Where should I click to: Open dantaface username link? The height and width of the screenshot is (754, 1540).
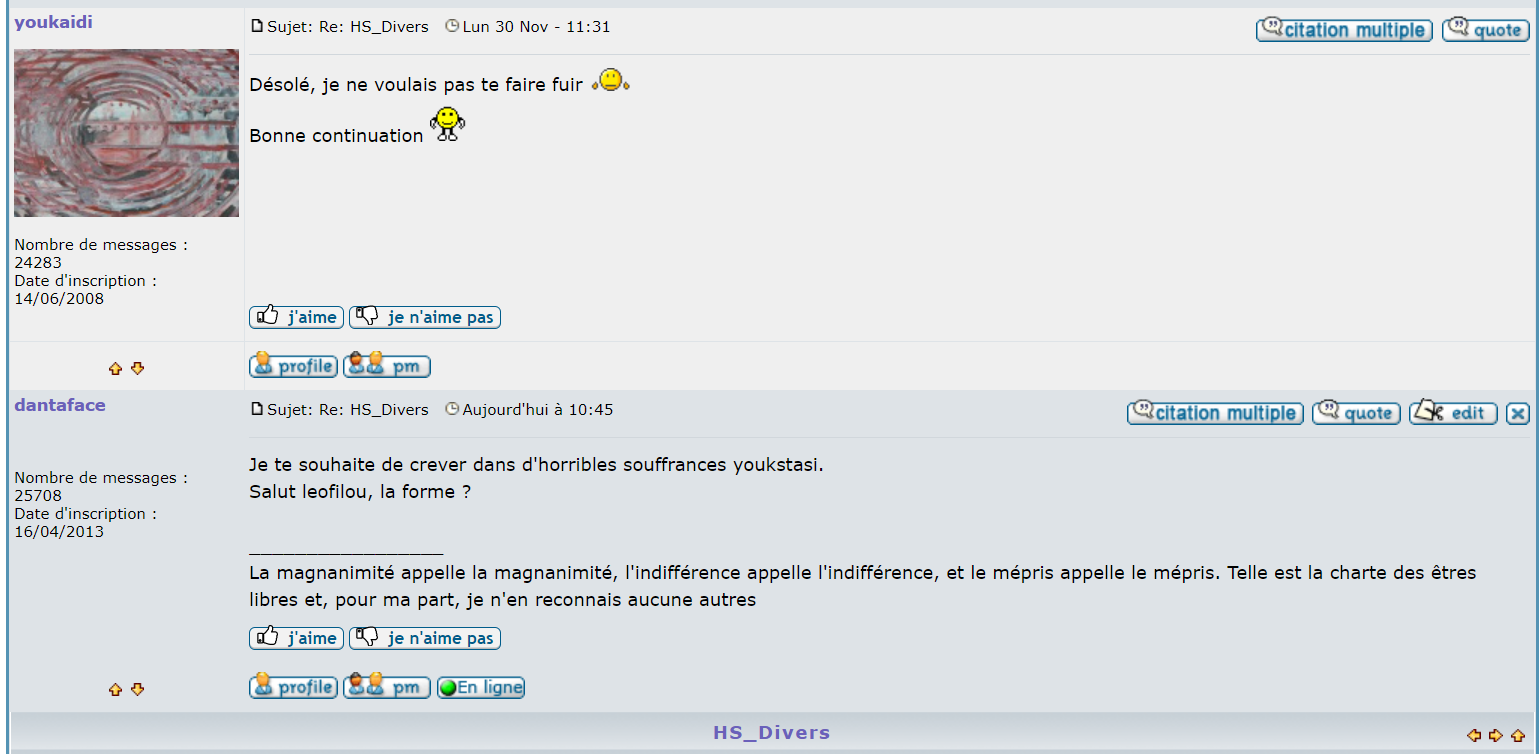(x=60, y=405)
